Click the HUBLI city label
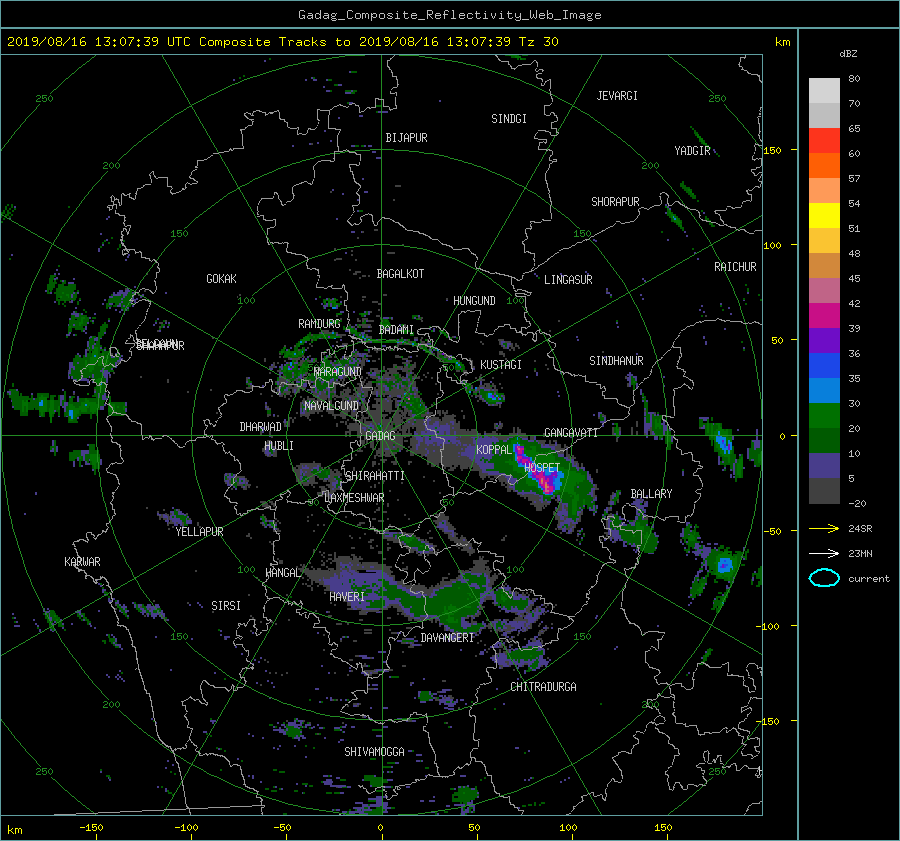This screenshot has height=841, width=900. tap(279, 446)
